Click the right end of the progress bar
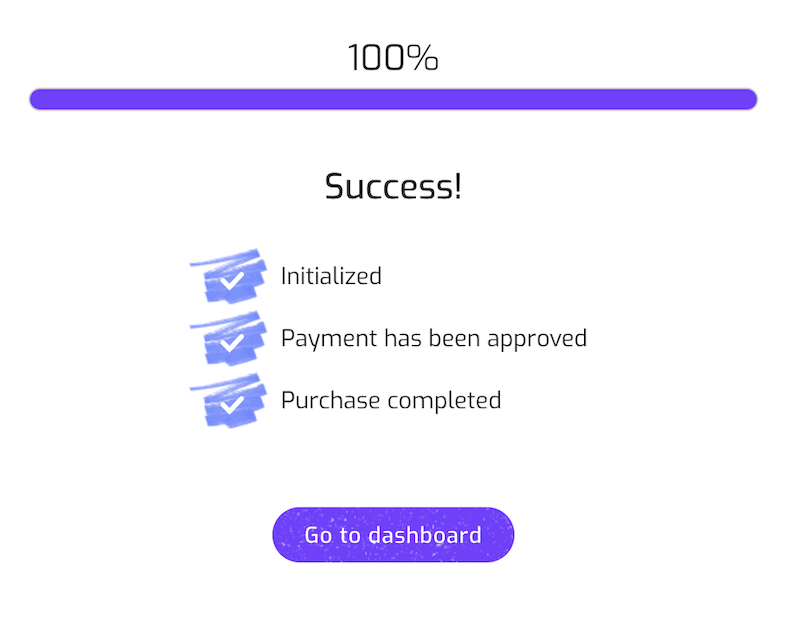This screenshot has height=621, width=800. click(x=746, y=99)
